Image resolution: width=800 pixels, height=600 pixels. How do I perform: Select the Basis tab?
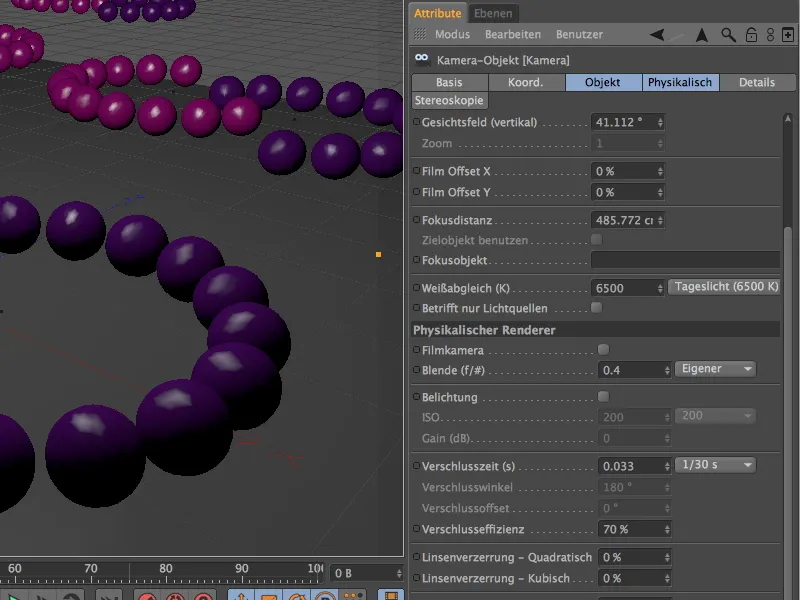449,82
